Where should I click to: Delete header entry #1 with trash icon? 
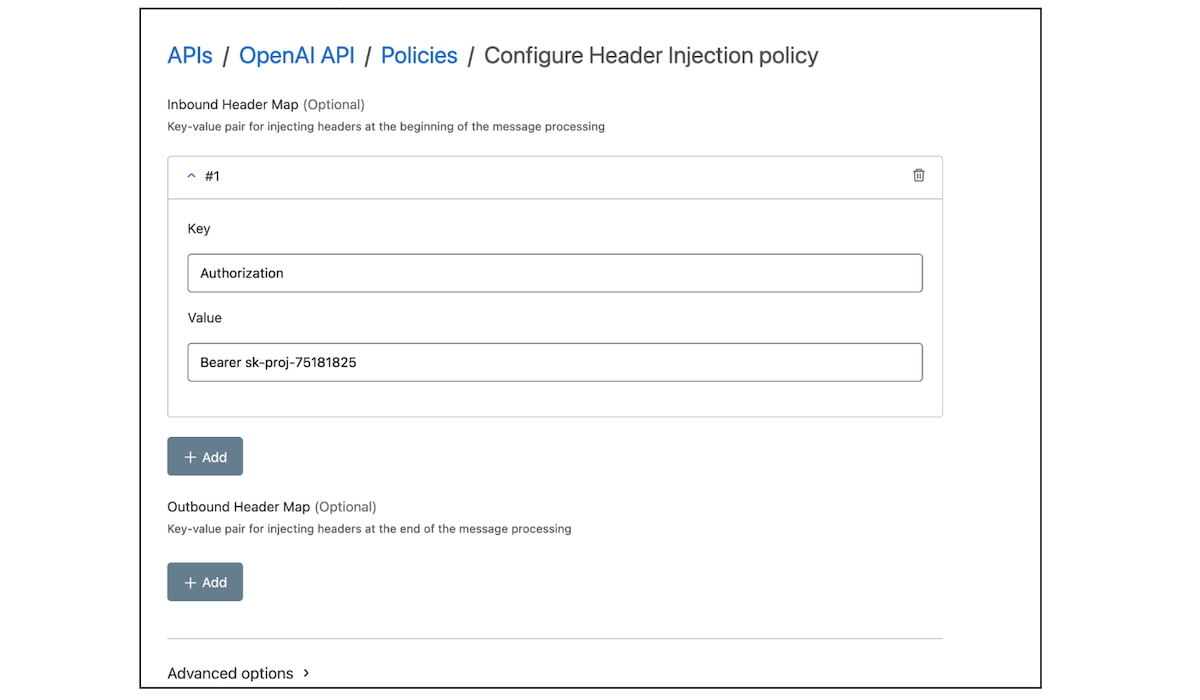coord(918,175)
